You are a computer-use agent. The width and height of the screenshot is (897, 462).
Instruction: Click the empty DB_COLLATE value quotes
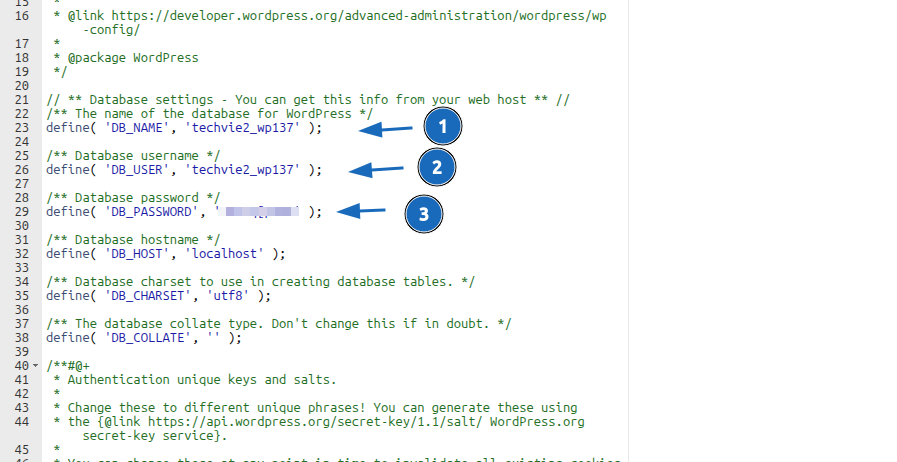[x=211, y=338]
